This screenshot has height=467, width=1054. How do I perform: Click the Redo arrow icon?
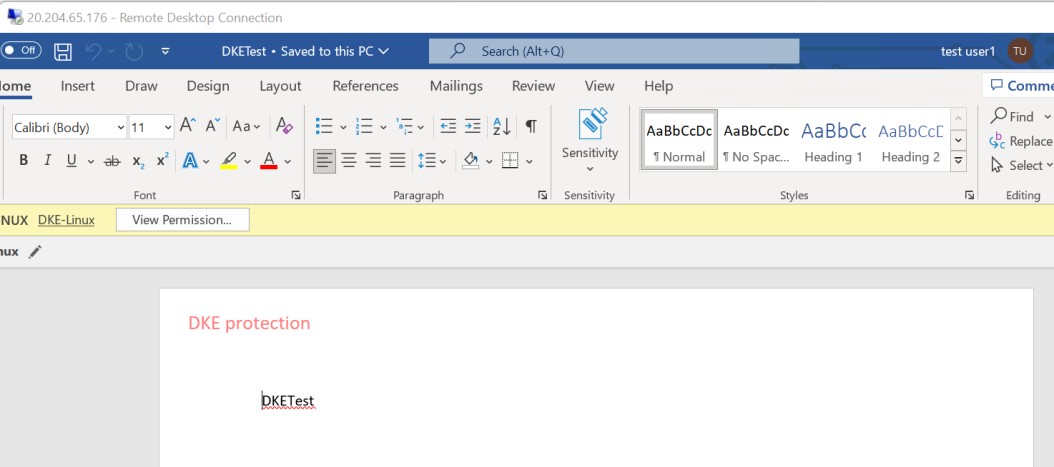click(134, 51)
